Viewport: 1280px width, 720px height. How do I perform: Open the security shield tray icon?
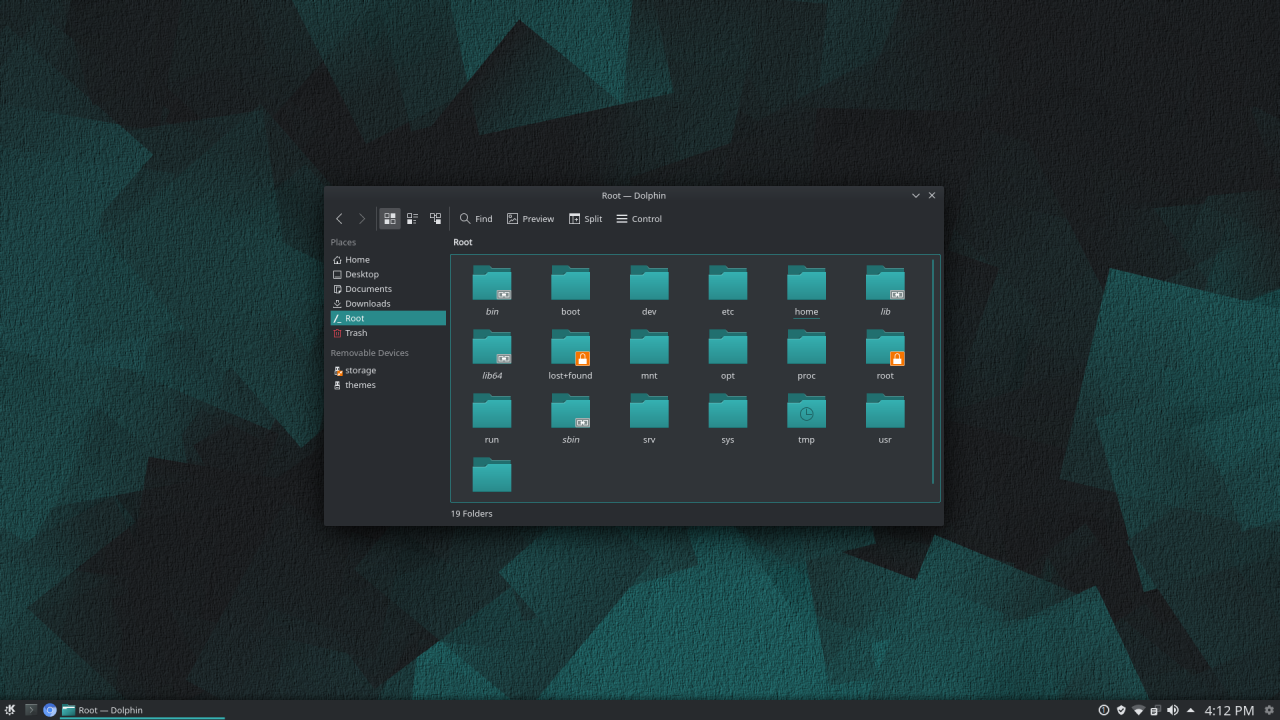(1121, 710)
